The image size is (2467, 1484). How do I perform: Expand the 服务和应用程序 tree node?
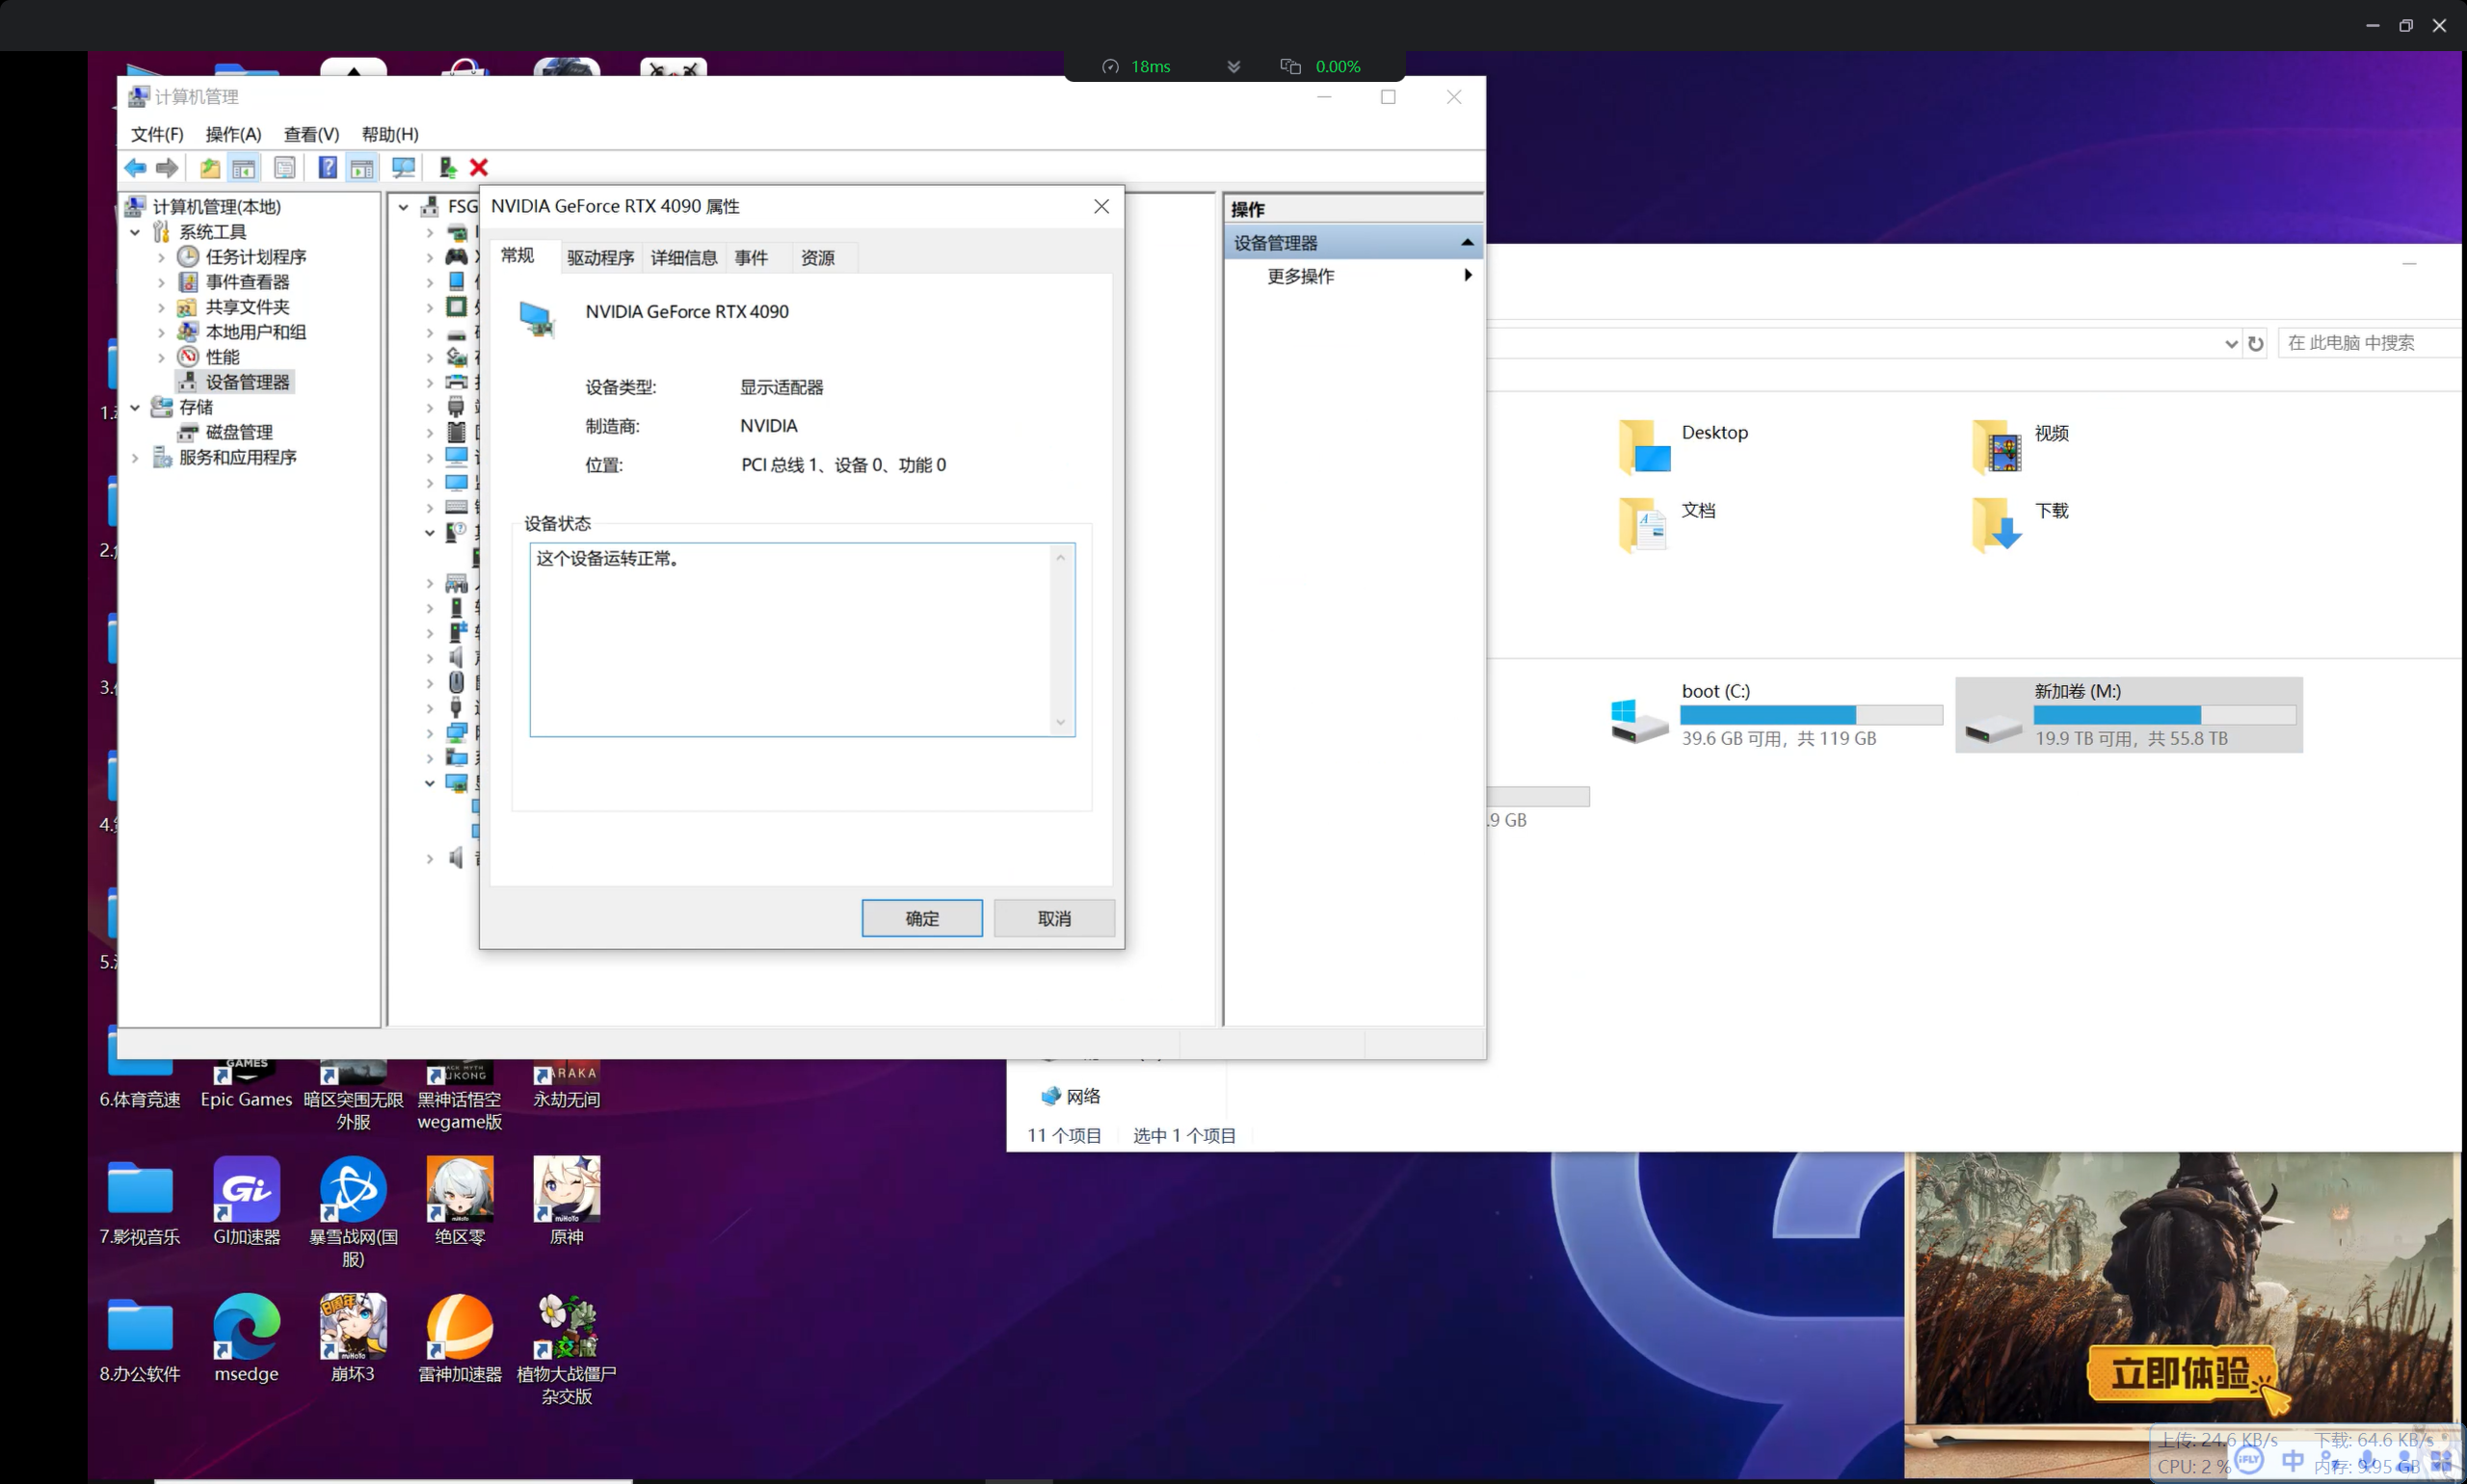(x=135, y=457)
